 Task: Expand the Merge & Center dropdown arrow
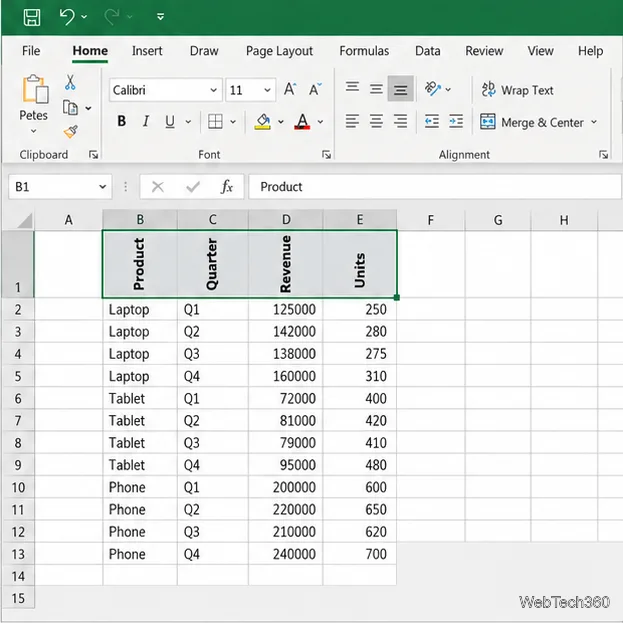click(594, 122)
